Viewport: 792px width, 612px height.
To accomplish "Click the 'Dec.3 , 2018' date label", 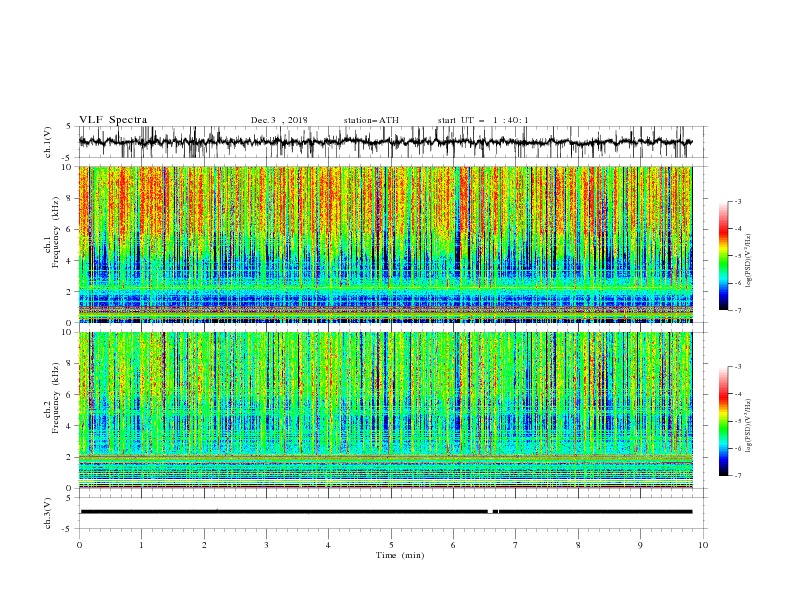I will tap(279, 120).
